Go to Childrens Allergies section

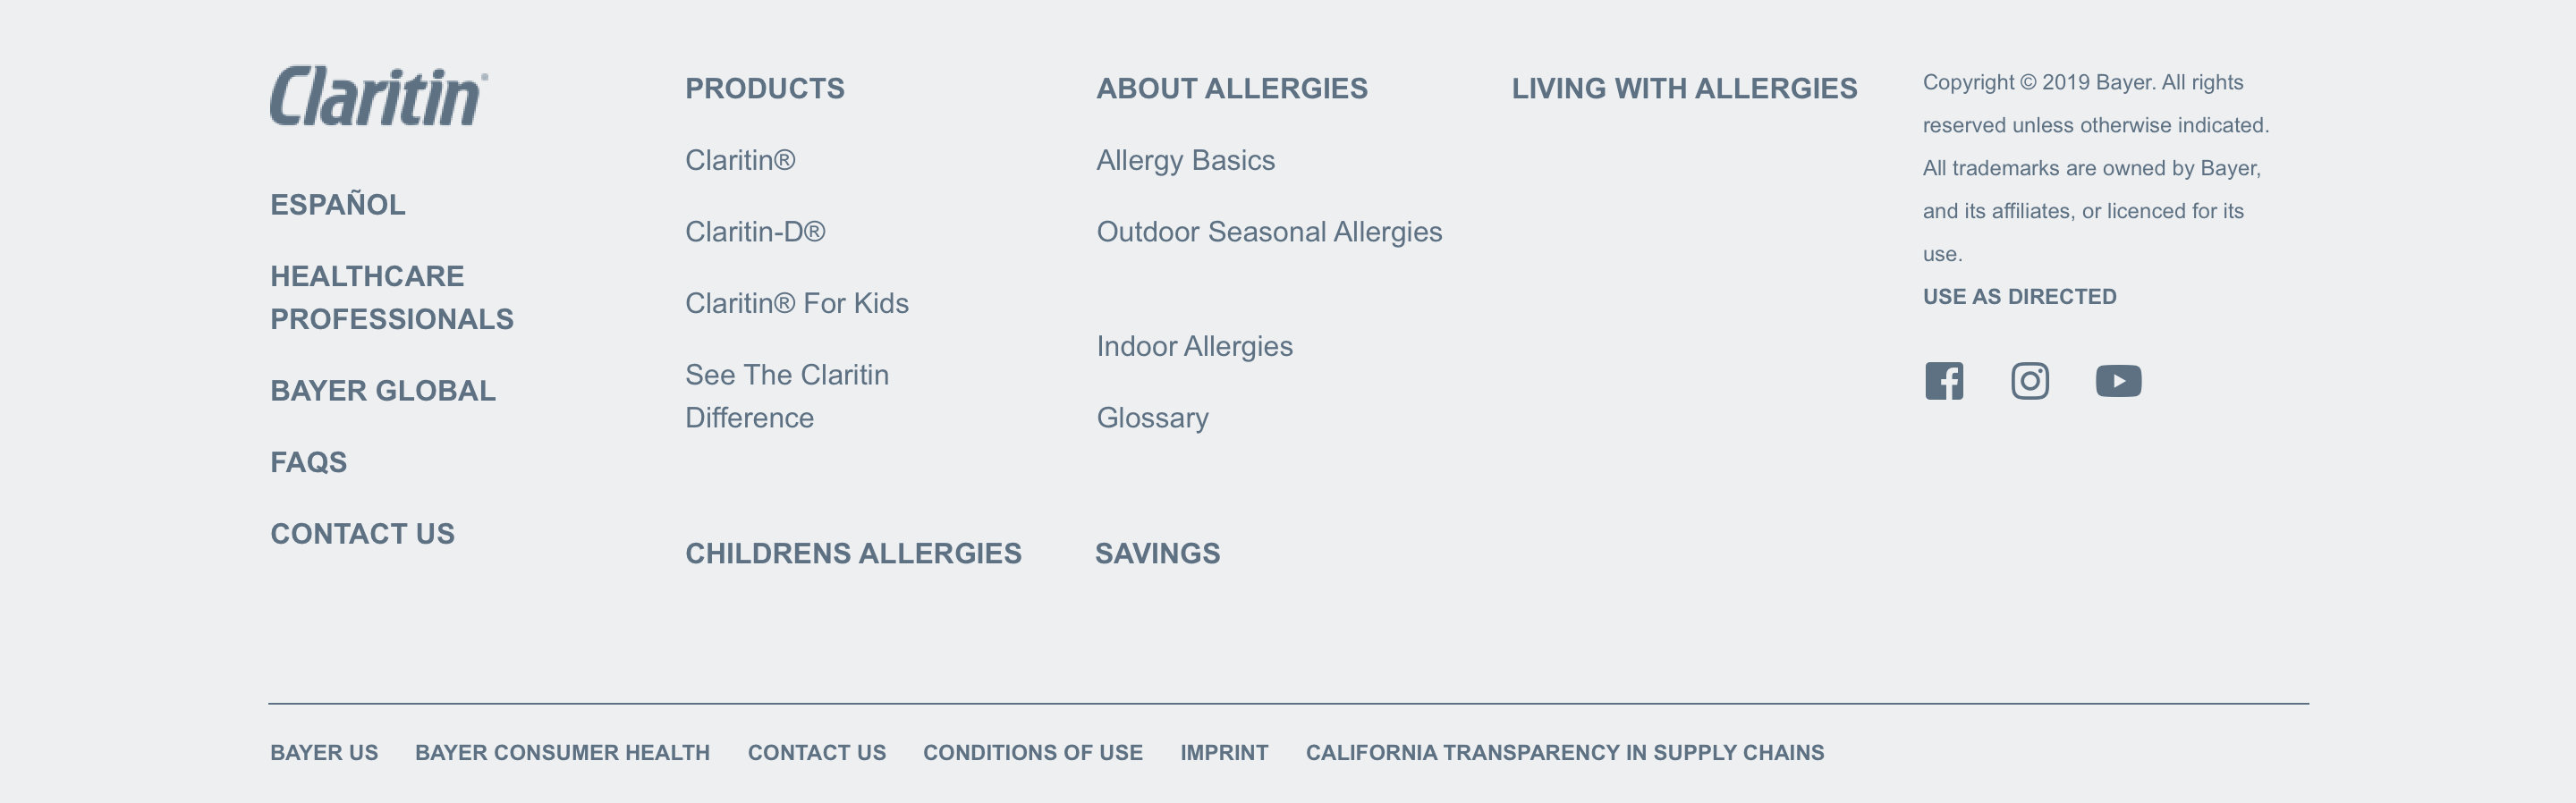pos(853,554)
